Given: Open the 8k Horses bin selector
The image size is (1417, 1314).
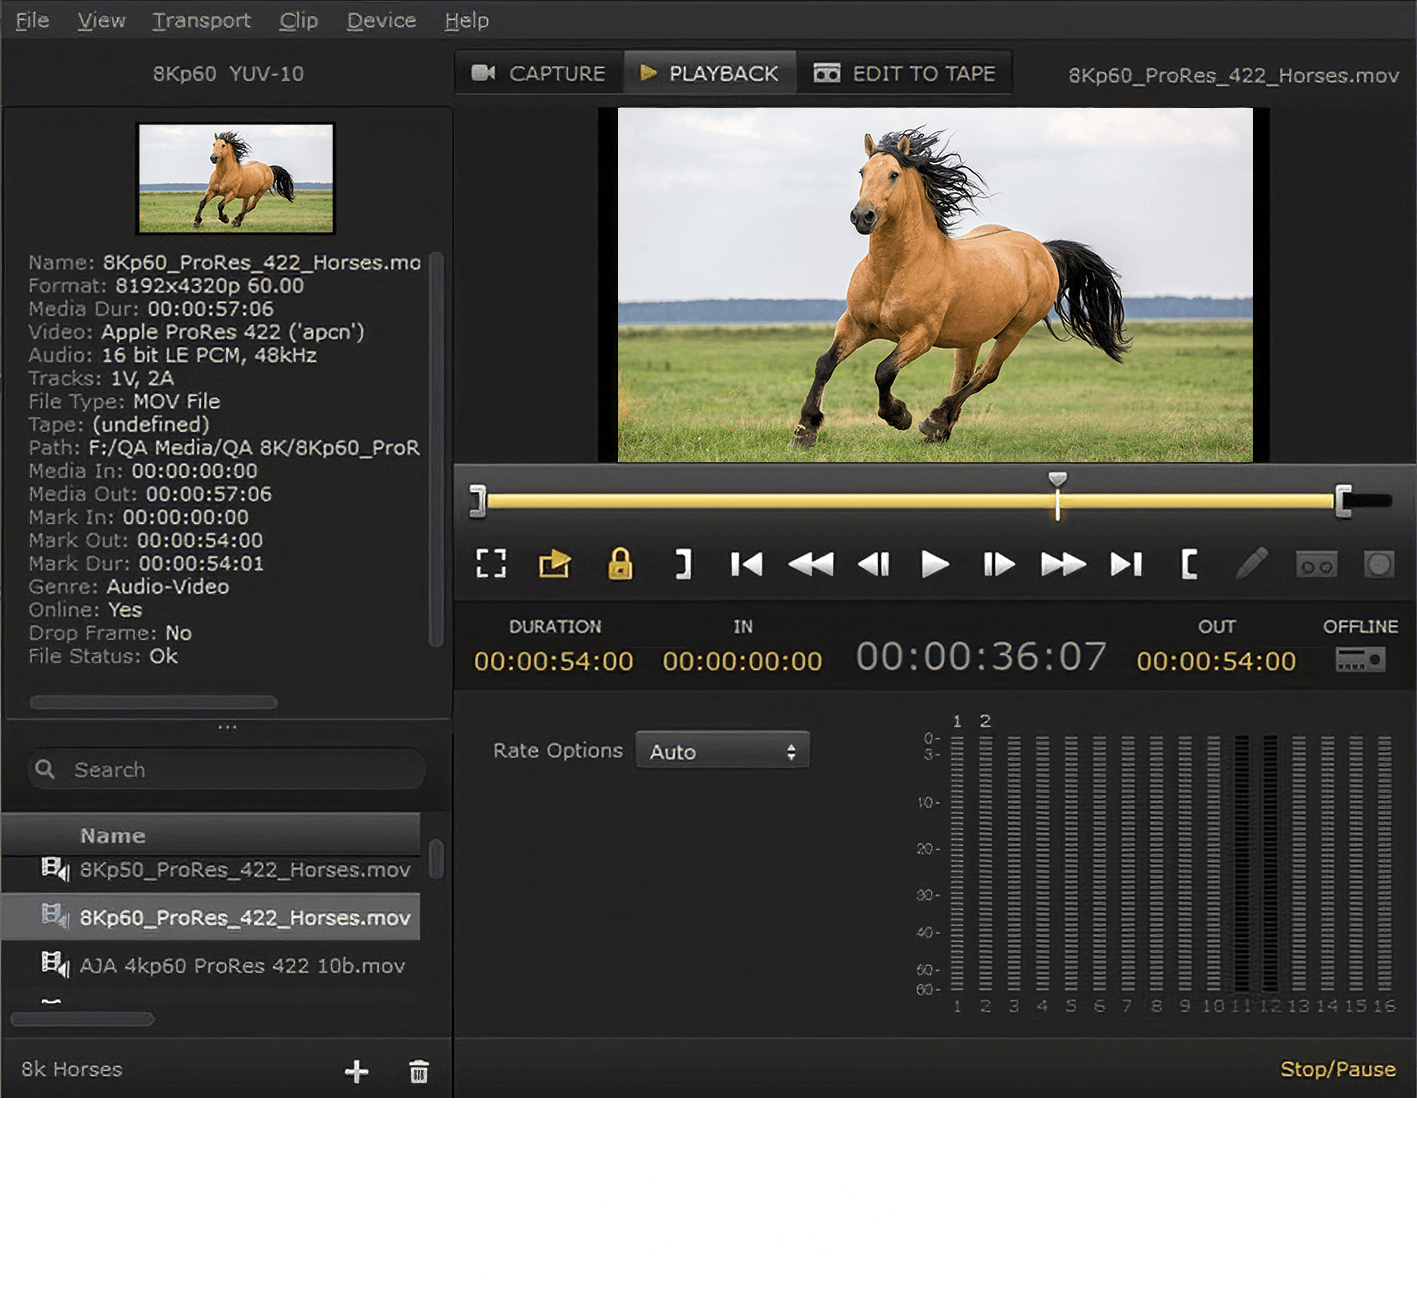Looking at the screenshot, I should tap(72, 1069).
